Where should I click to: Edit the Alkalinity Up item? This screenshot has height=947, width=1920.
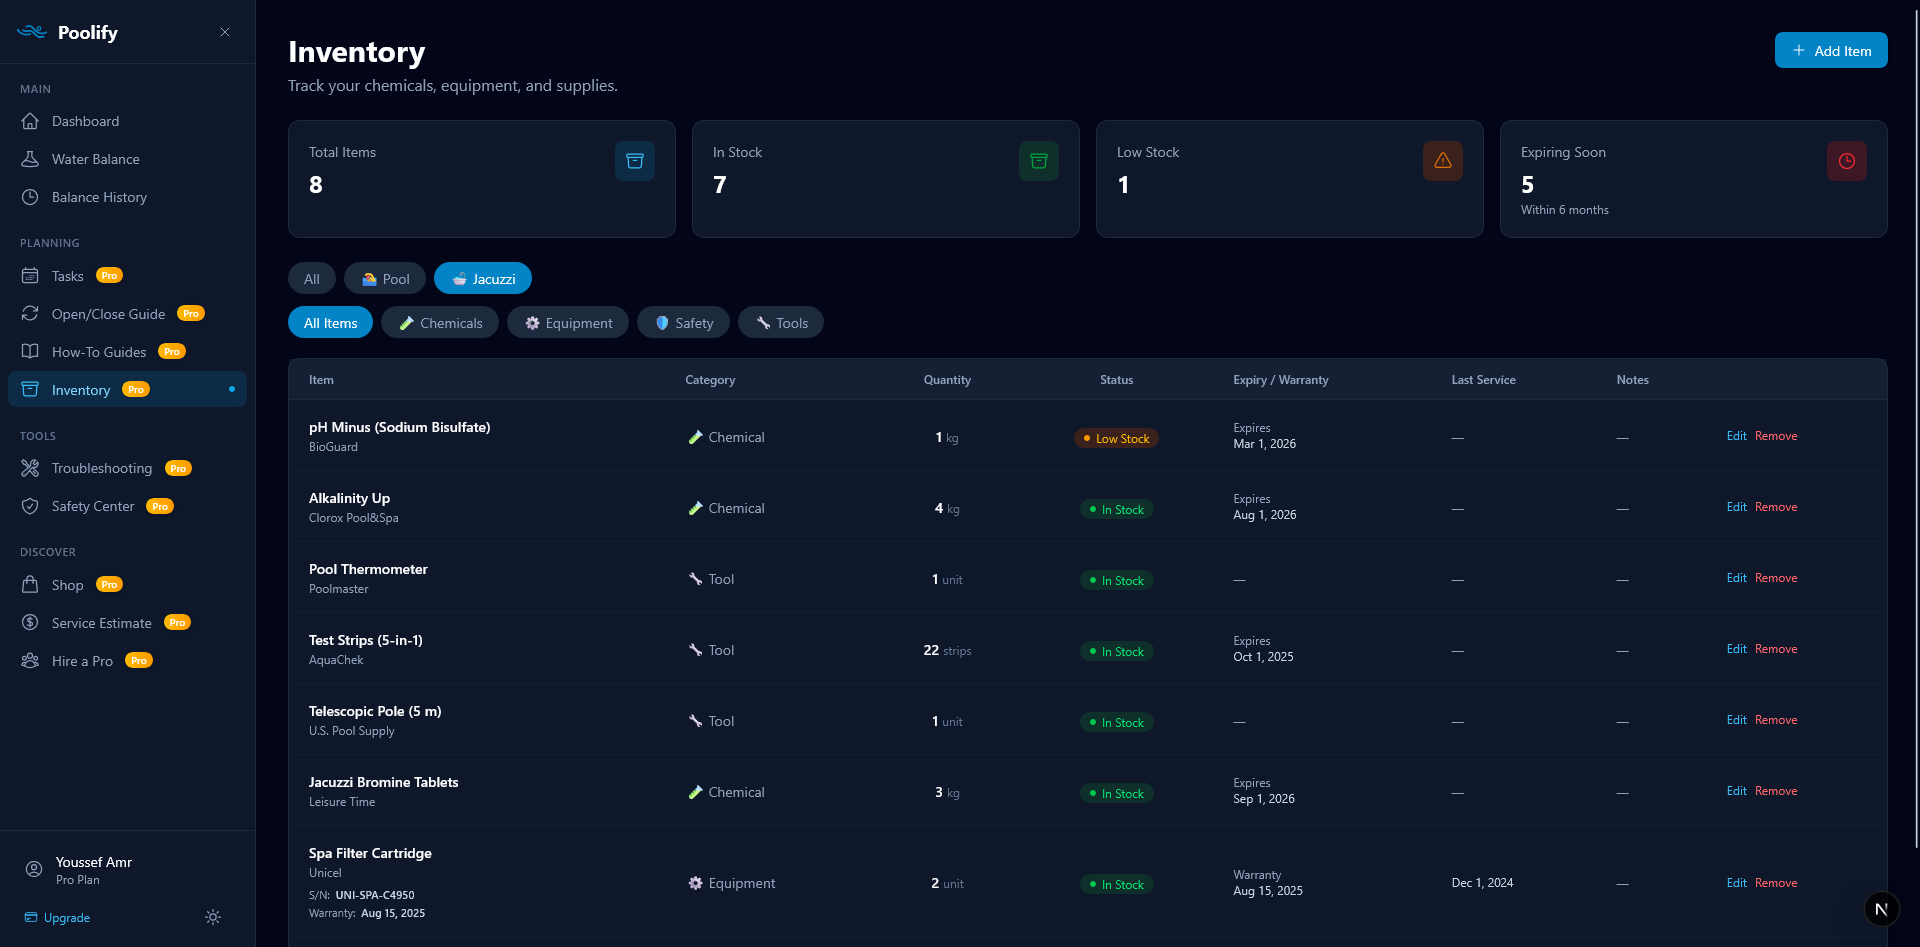(x=1736, y=507)
